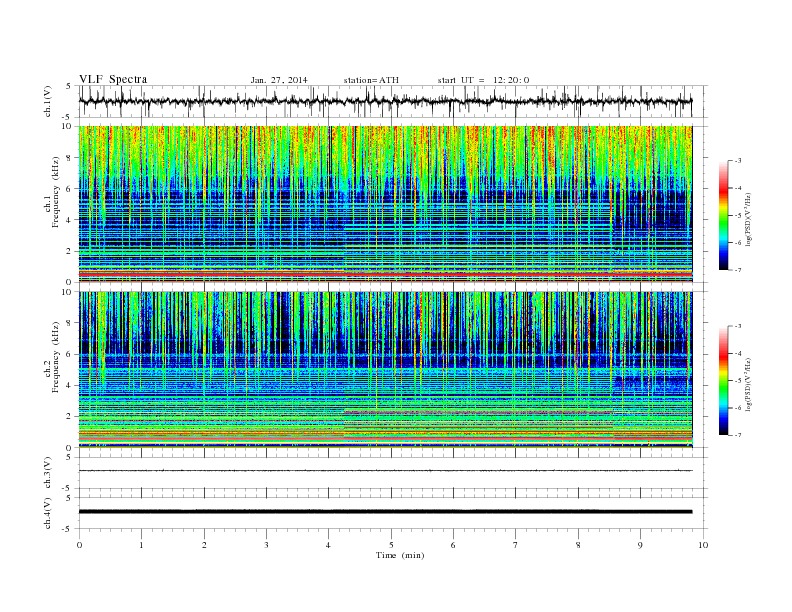Viewport: 792px width, 612px height.
Task: Click the "station=ATH" header label
Action: (371, 80)
